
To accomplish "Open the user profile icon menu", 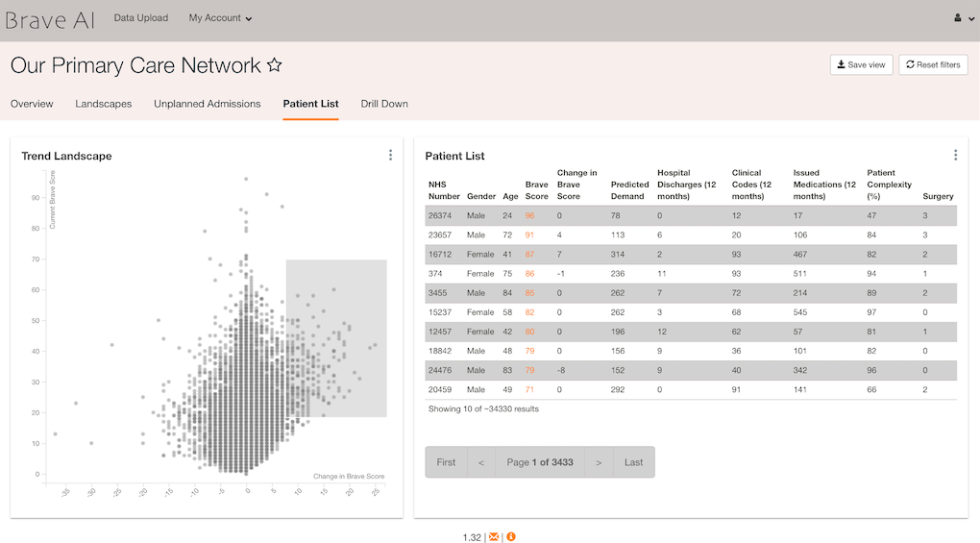I will pos(961,18).
